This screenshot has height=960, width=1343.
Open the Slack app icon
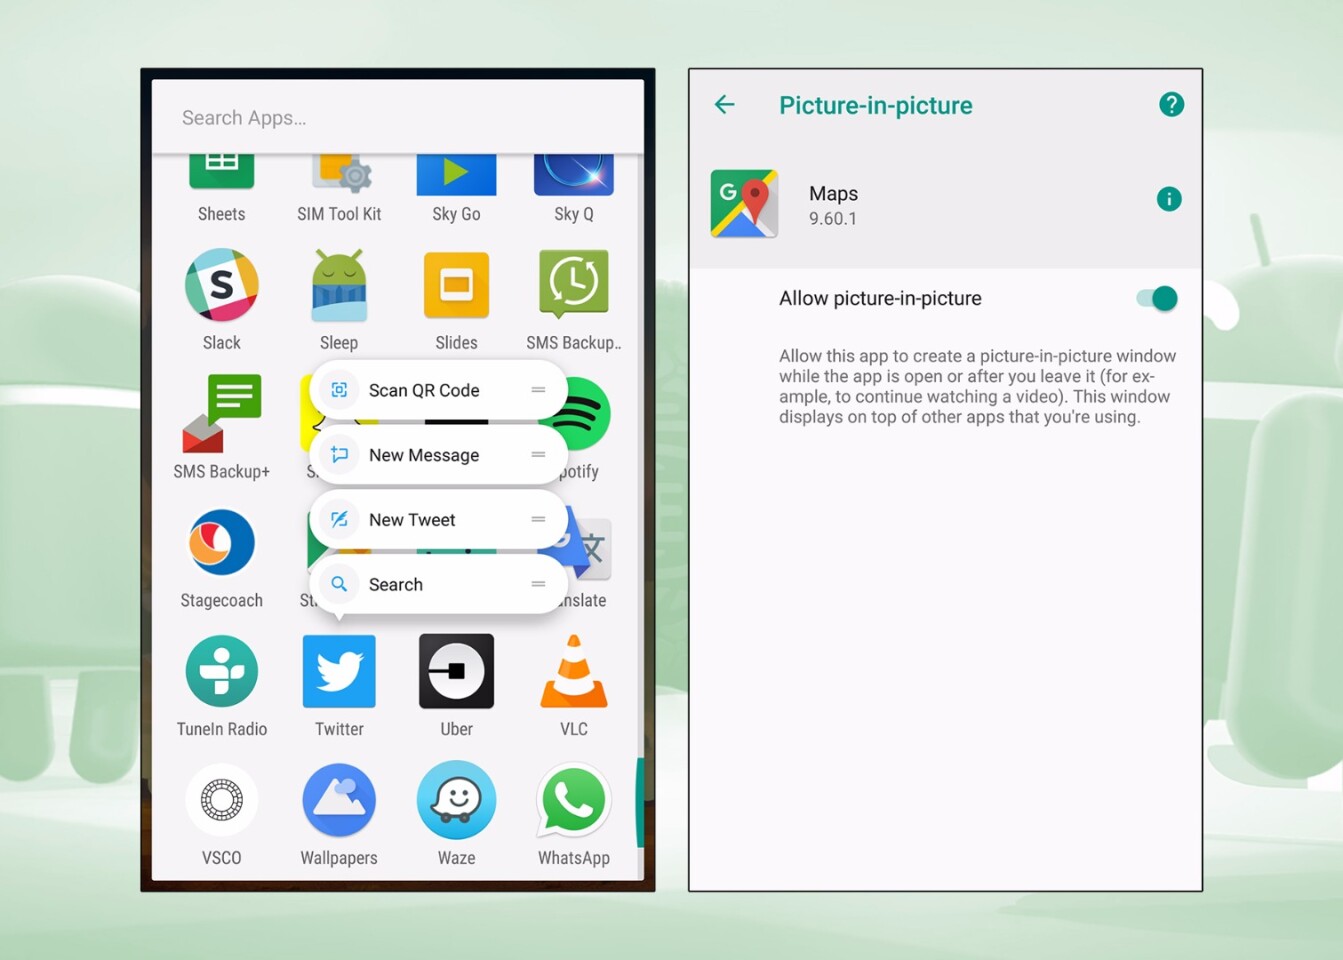click(x=222, y=286)
